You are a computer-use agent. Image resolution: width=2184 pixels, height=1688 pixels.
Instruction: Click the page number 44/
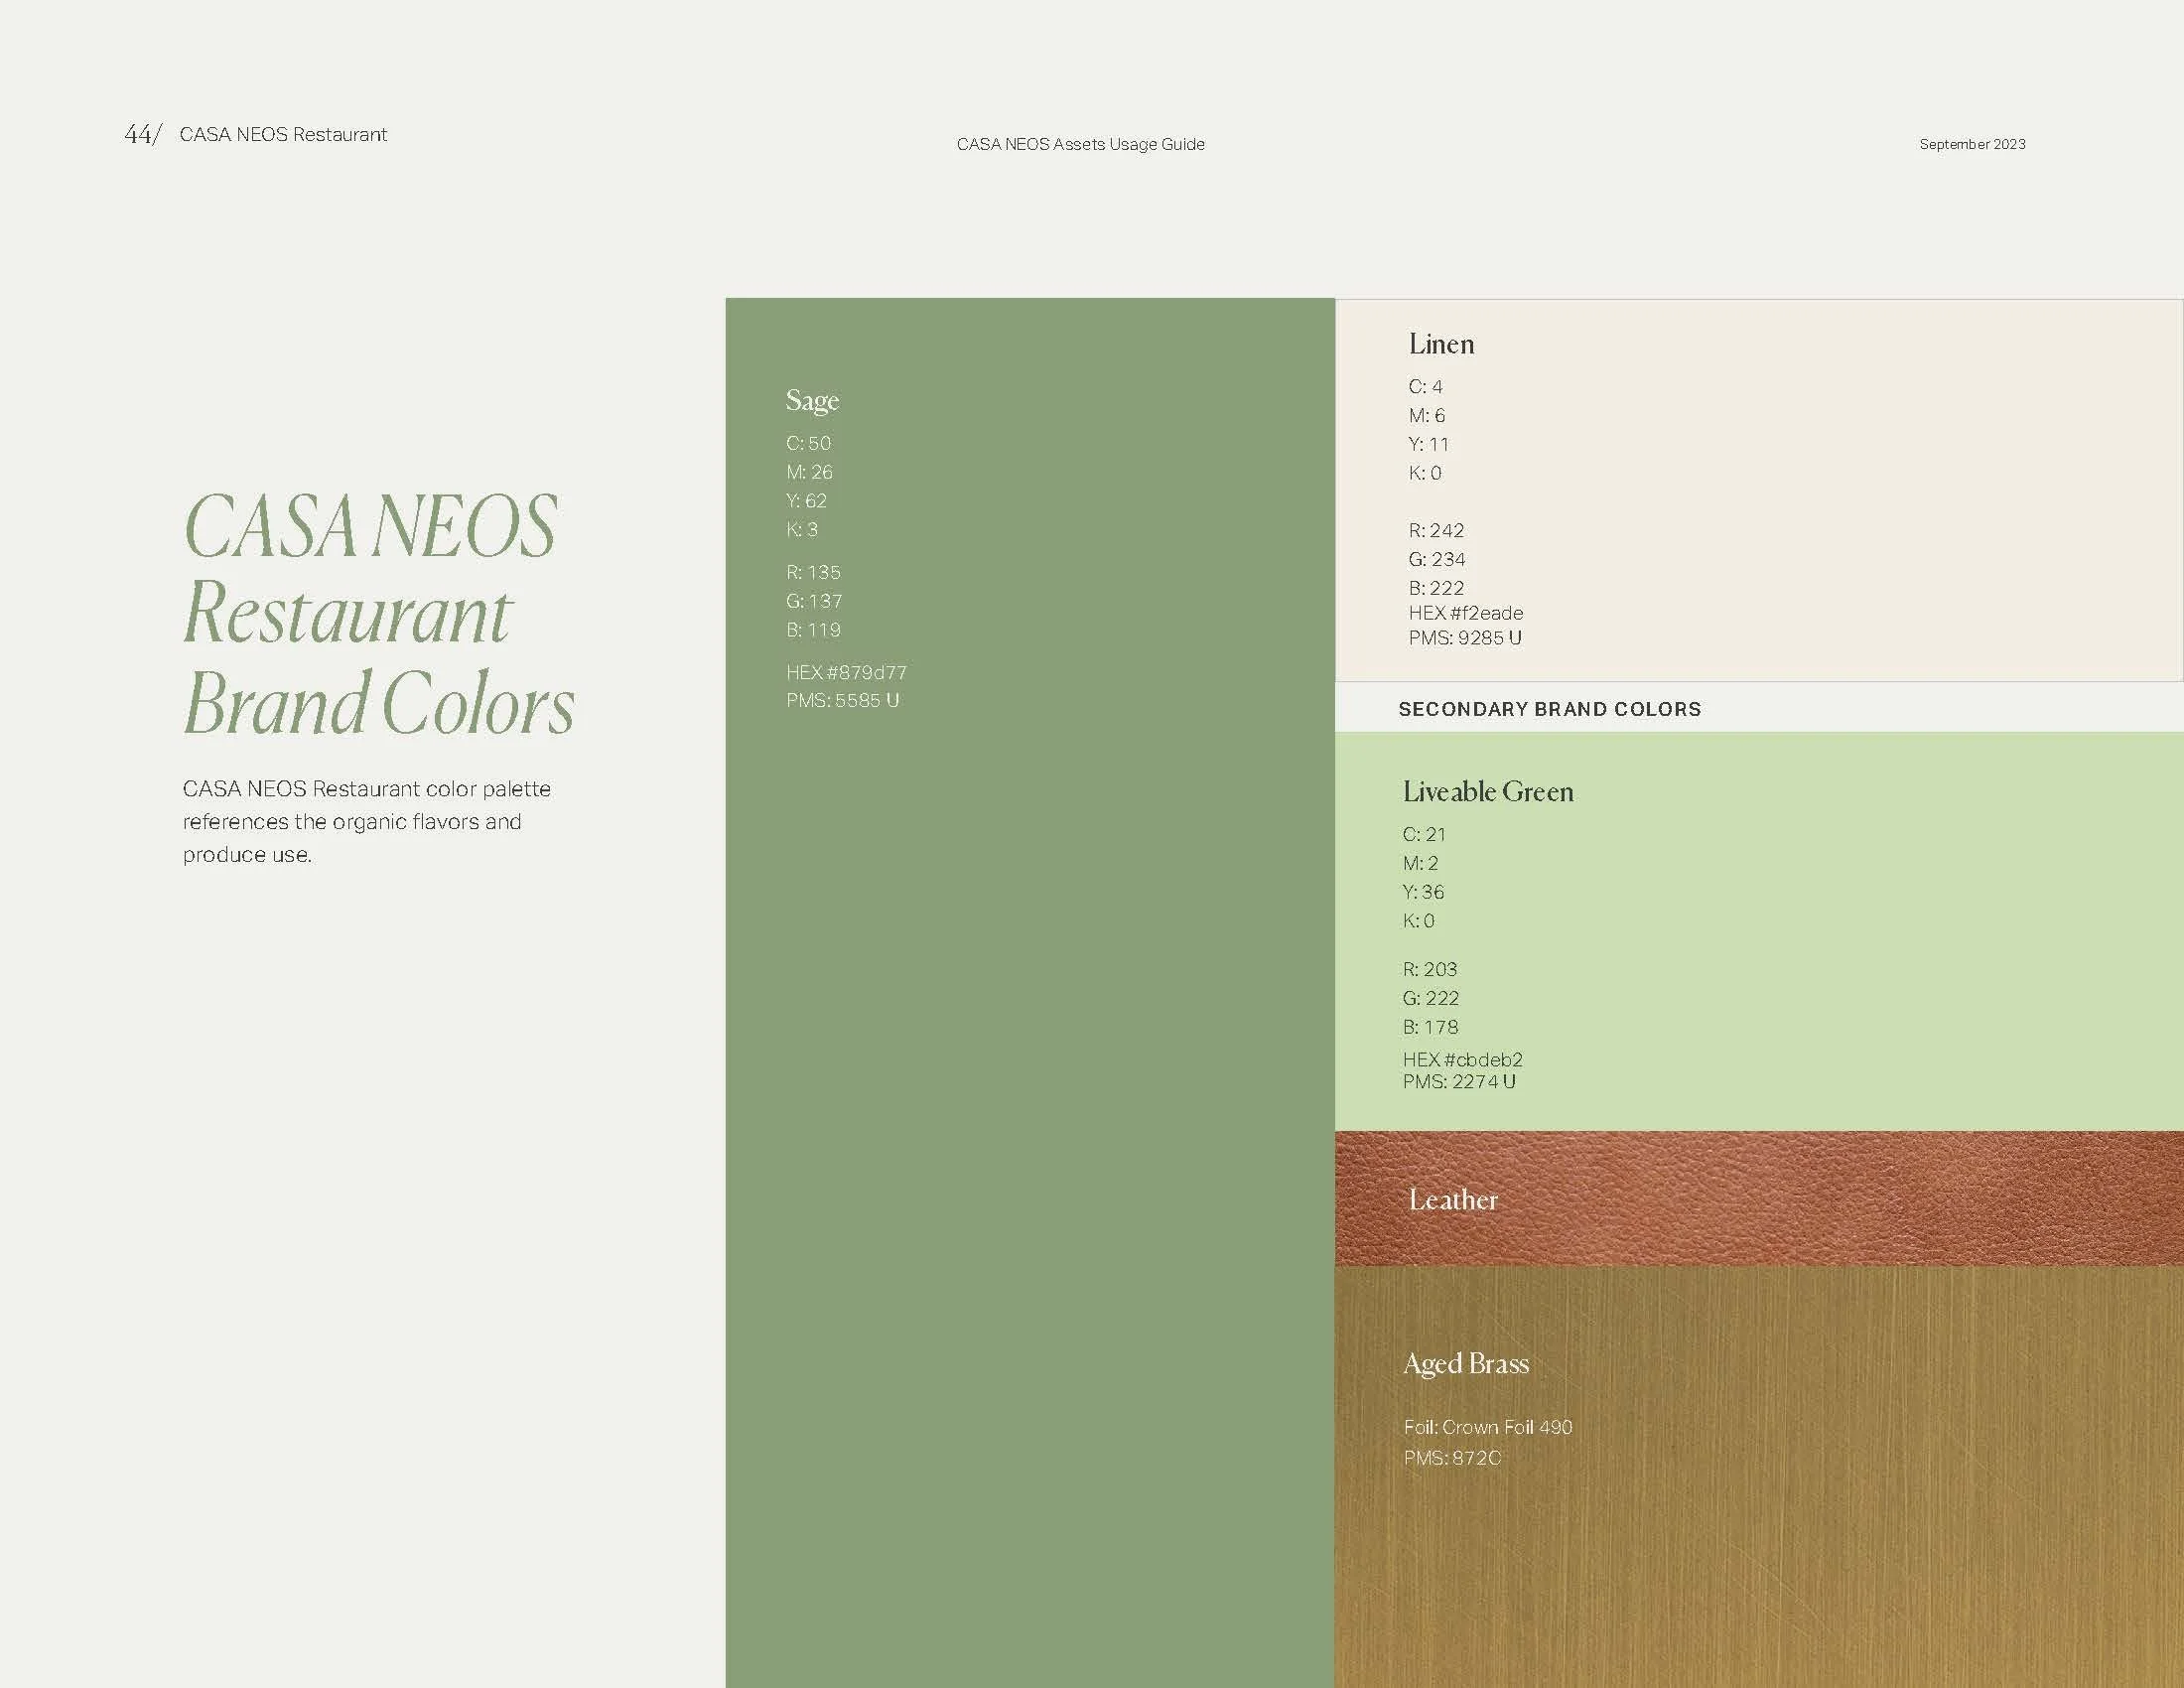click(143, 135)
